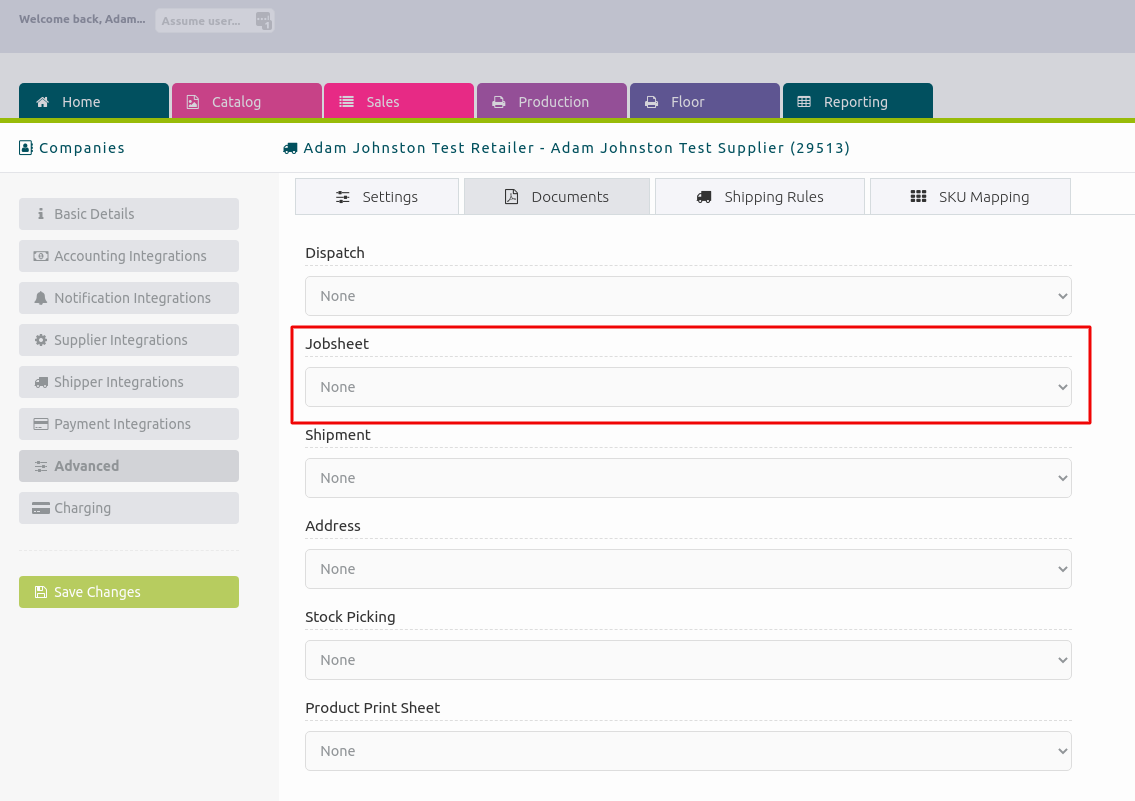This screenshot has width=1135, height=801.
Task: Click the Save Changes button
Action: point(129,592)
